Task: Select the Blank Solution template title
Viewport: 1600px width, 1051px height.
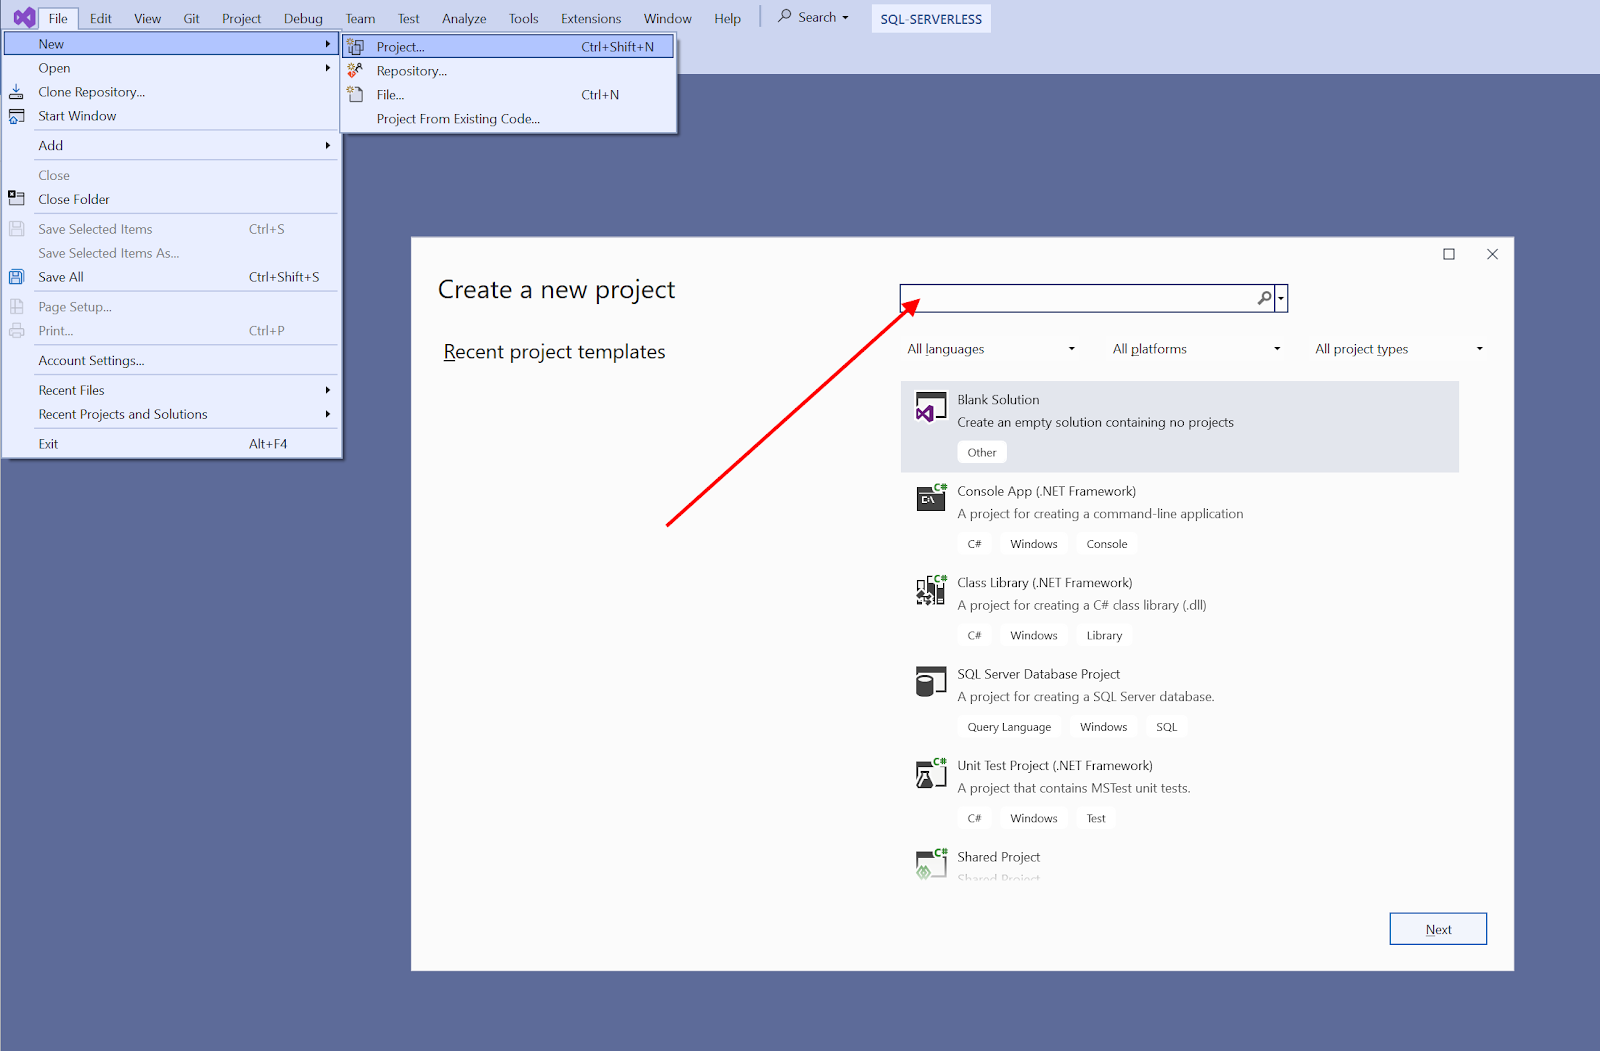Action: 998,399
